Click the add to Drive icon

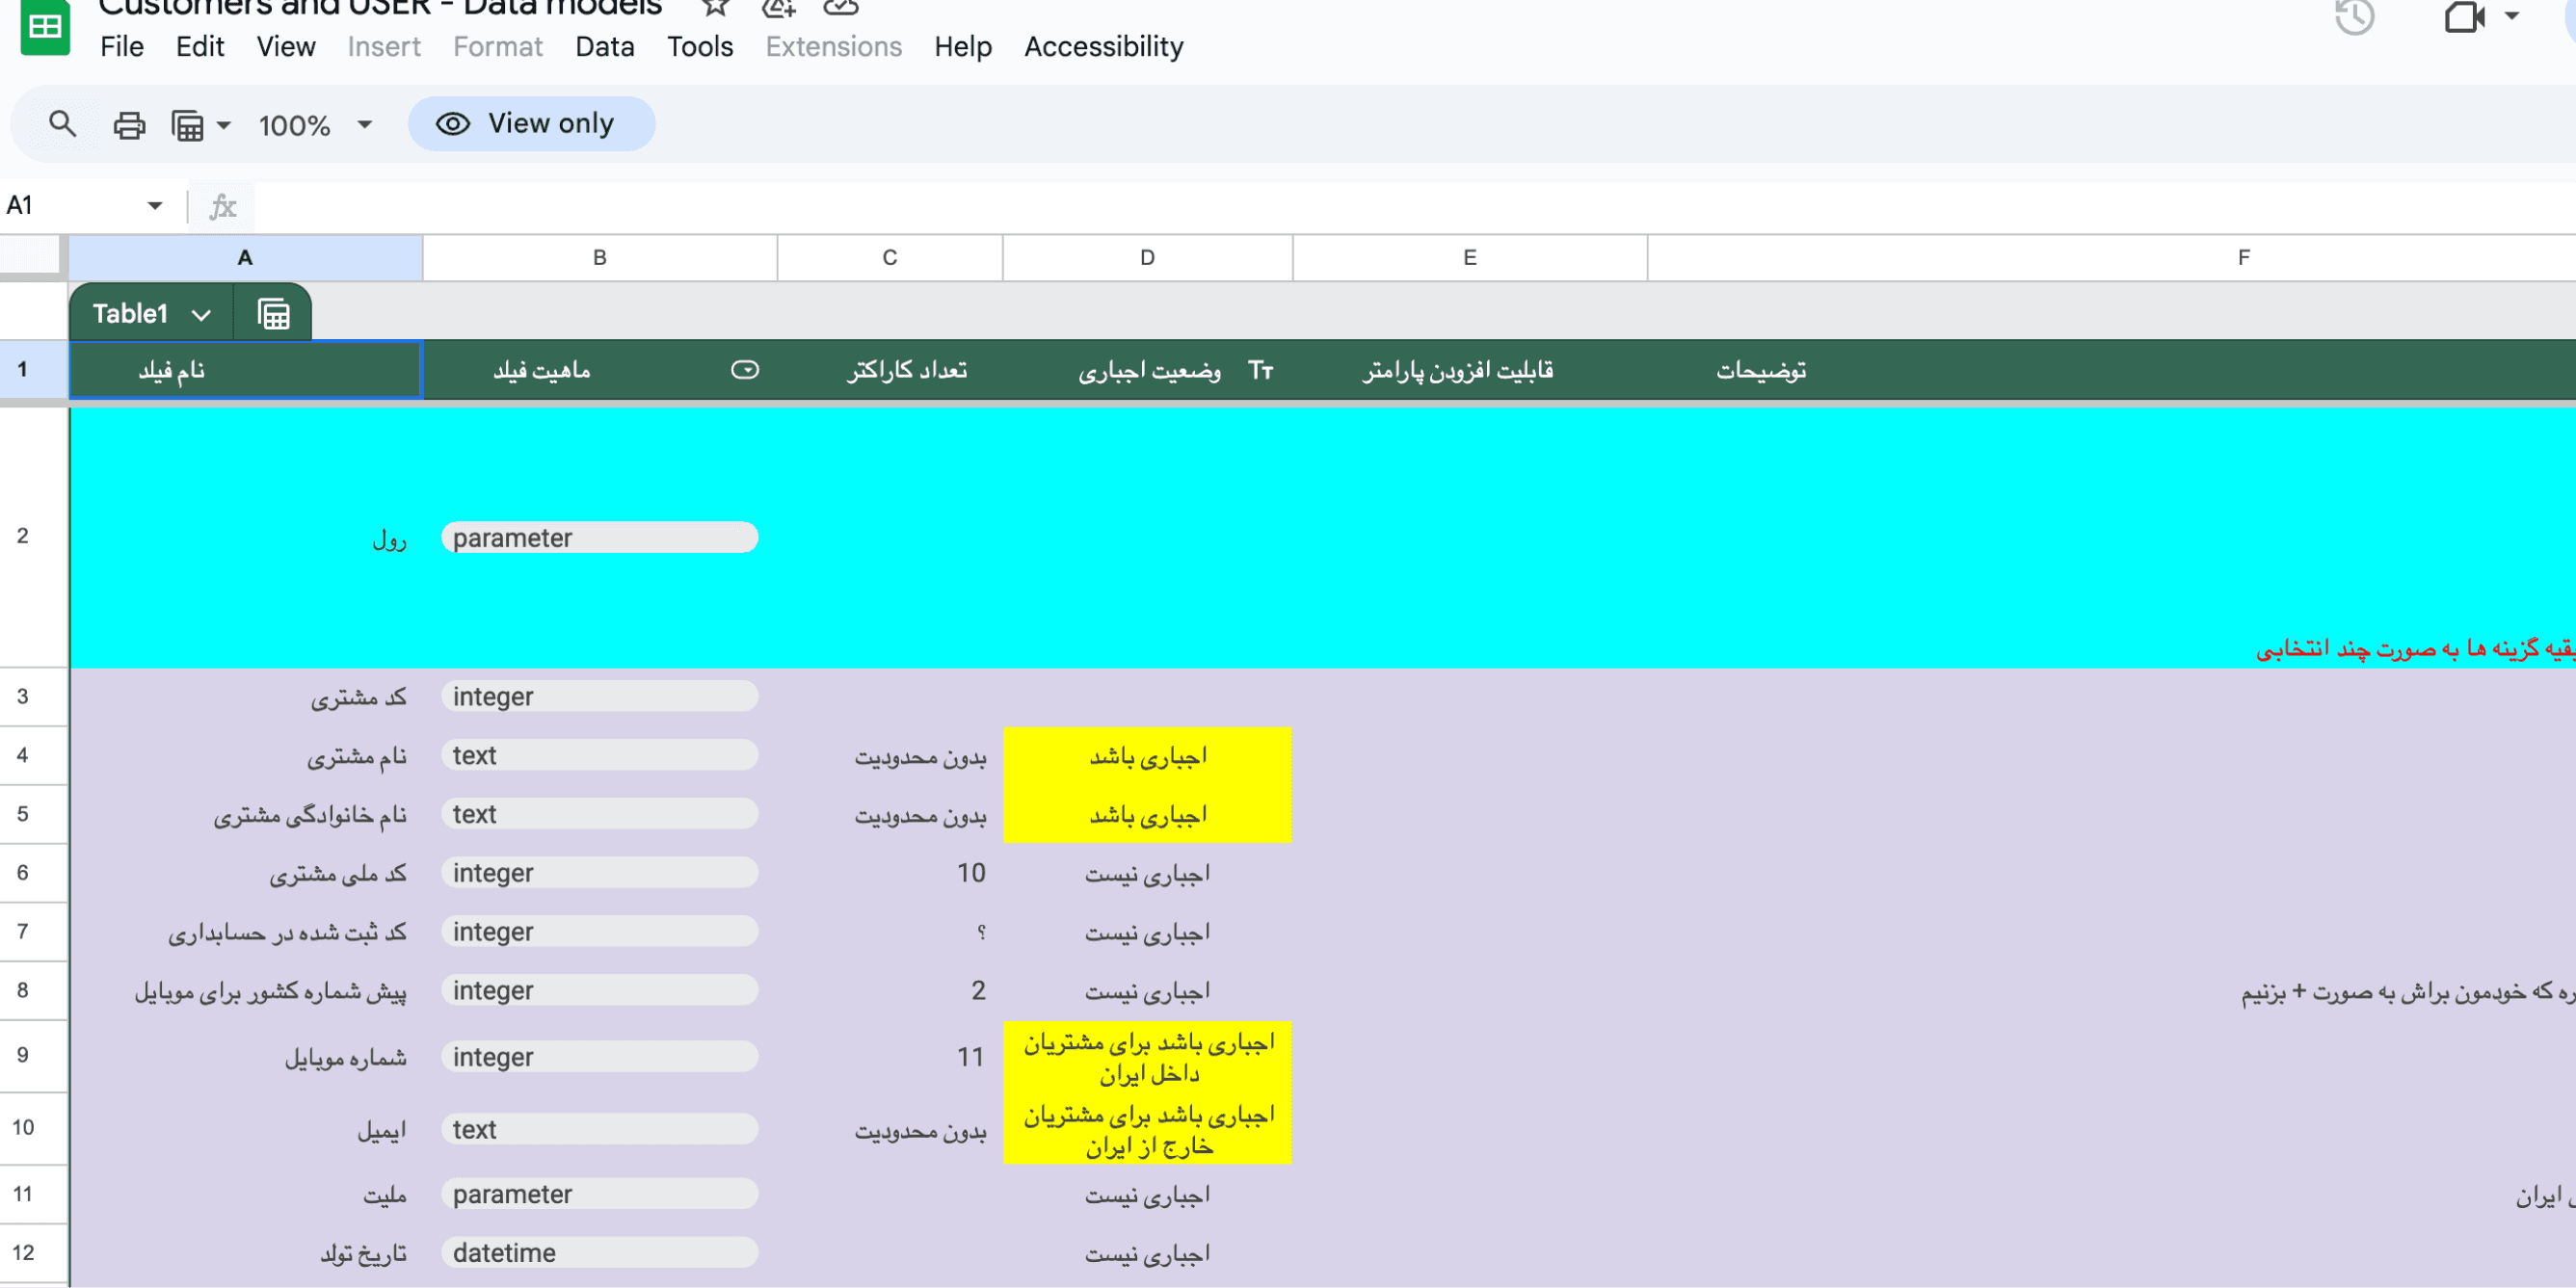(779, 8)
